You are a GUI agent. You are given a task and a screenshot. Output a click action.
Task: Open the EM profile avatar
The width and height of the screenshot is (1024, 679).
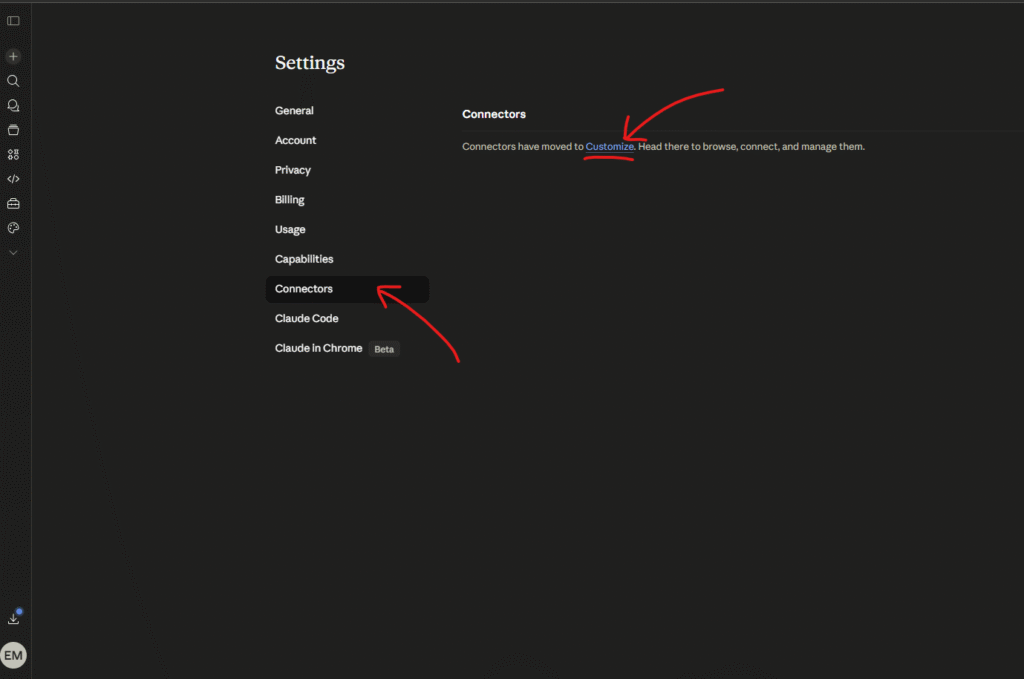pos(13,655)
